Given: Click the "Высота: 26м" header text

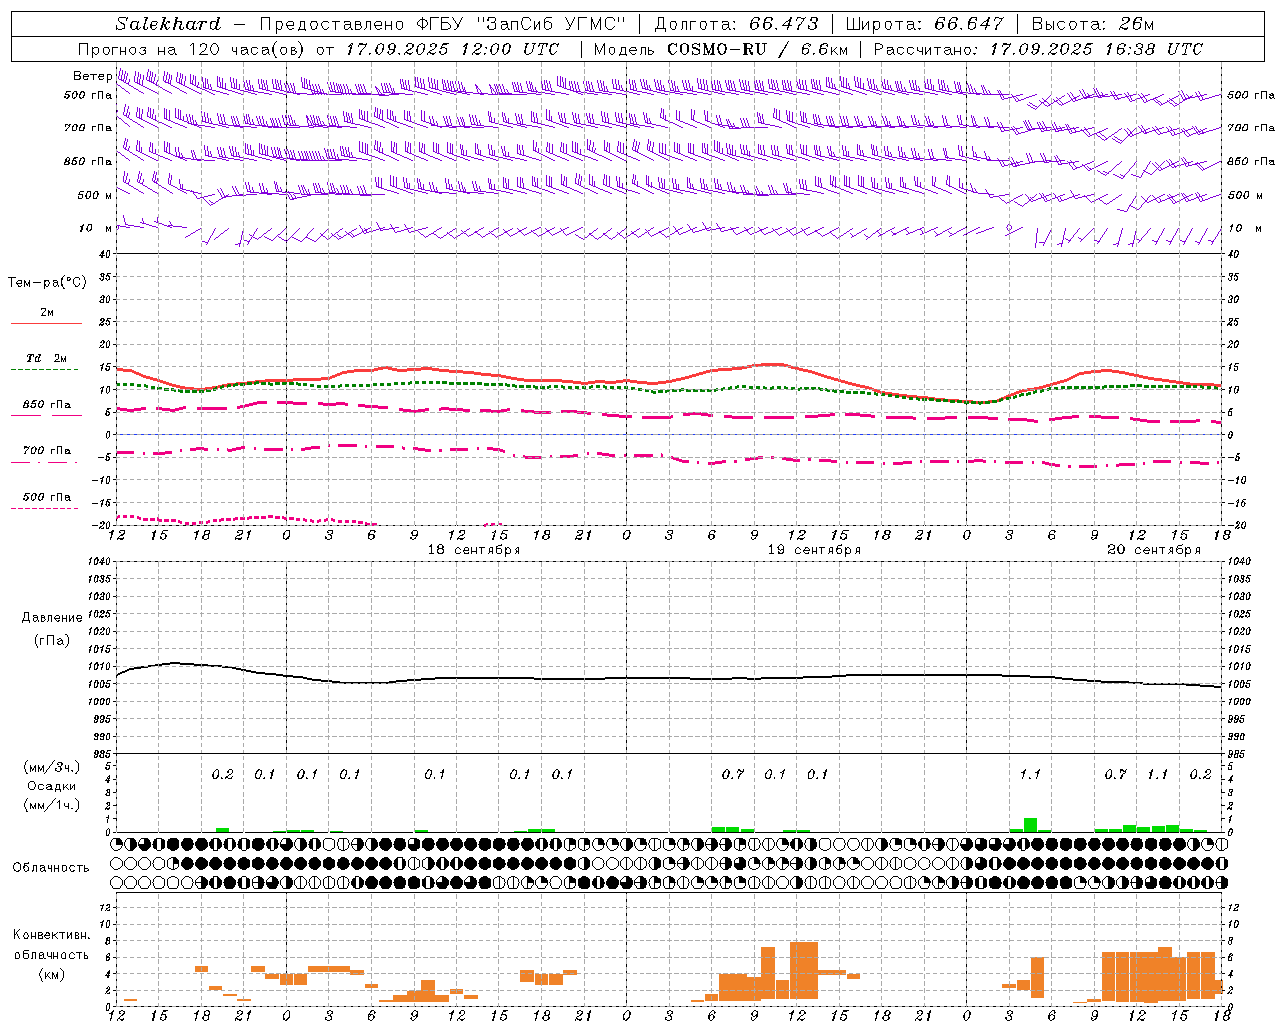Looking at the screenshot, I should click(x=1093, y=24).
